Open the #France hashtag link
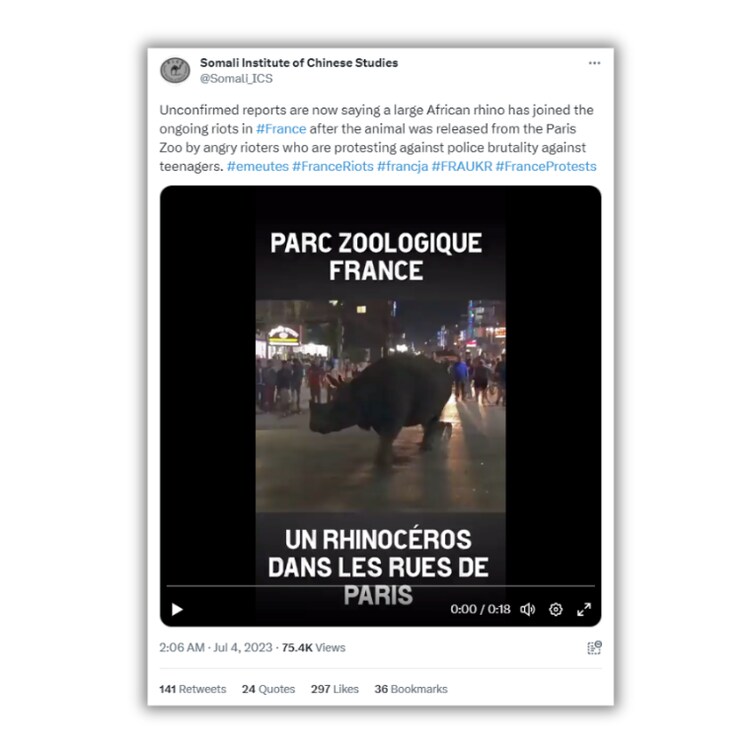Viewport: 750px width, 750px height. (281, 129)
